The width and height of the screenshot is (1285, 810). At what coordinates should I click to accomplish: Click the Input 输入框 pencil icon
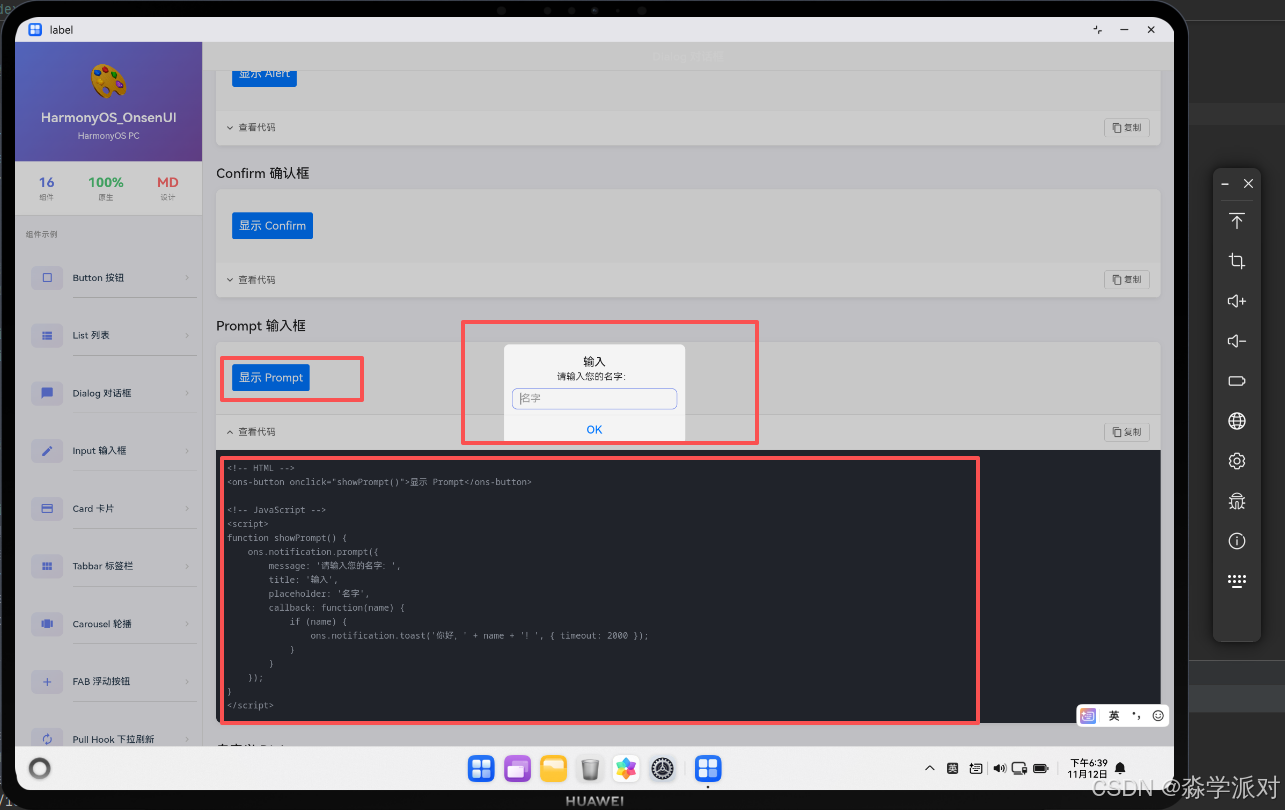tap(47, 451)
